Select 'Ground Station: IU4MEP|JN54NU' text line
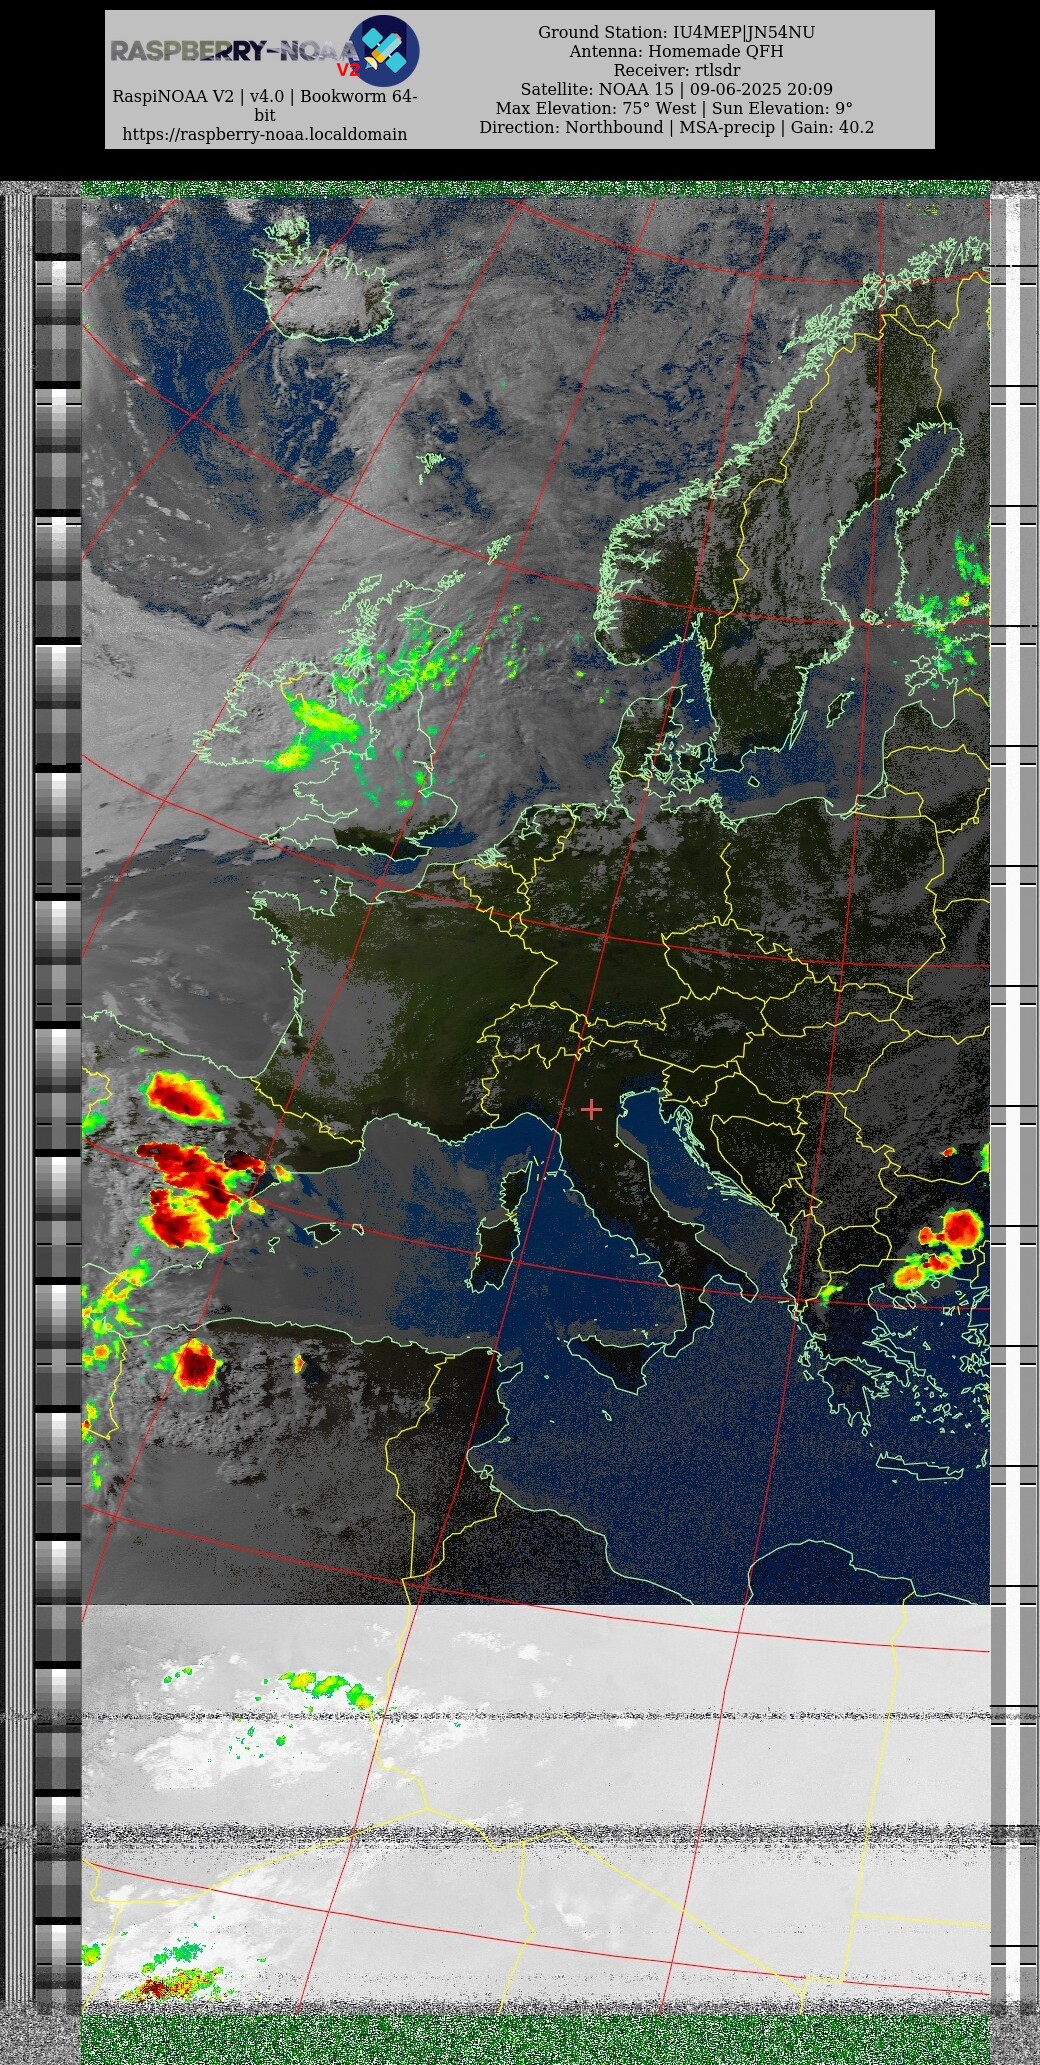The image size is (1040, 2065). (676, 32)
